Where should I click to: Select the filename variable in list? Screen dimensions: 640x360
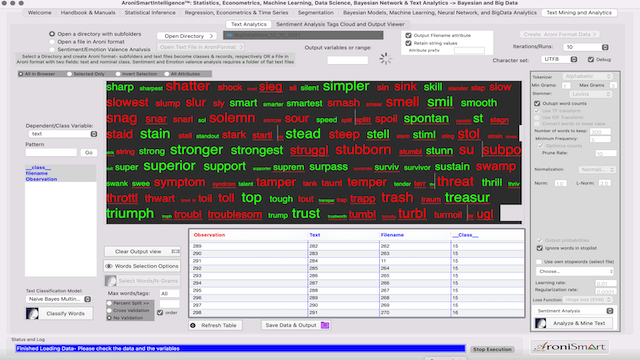pyautogui.click(x=37, y=173)
